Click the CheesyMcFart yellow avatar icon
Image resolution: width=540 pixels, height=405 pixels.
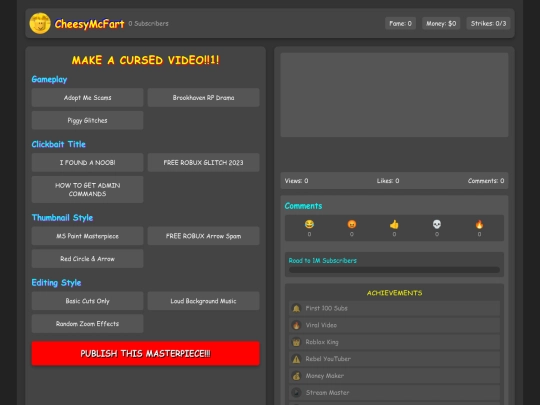point(40,23)
